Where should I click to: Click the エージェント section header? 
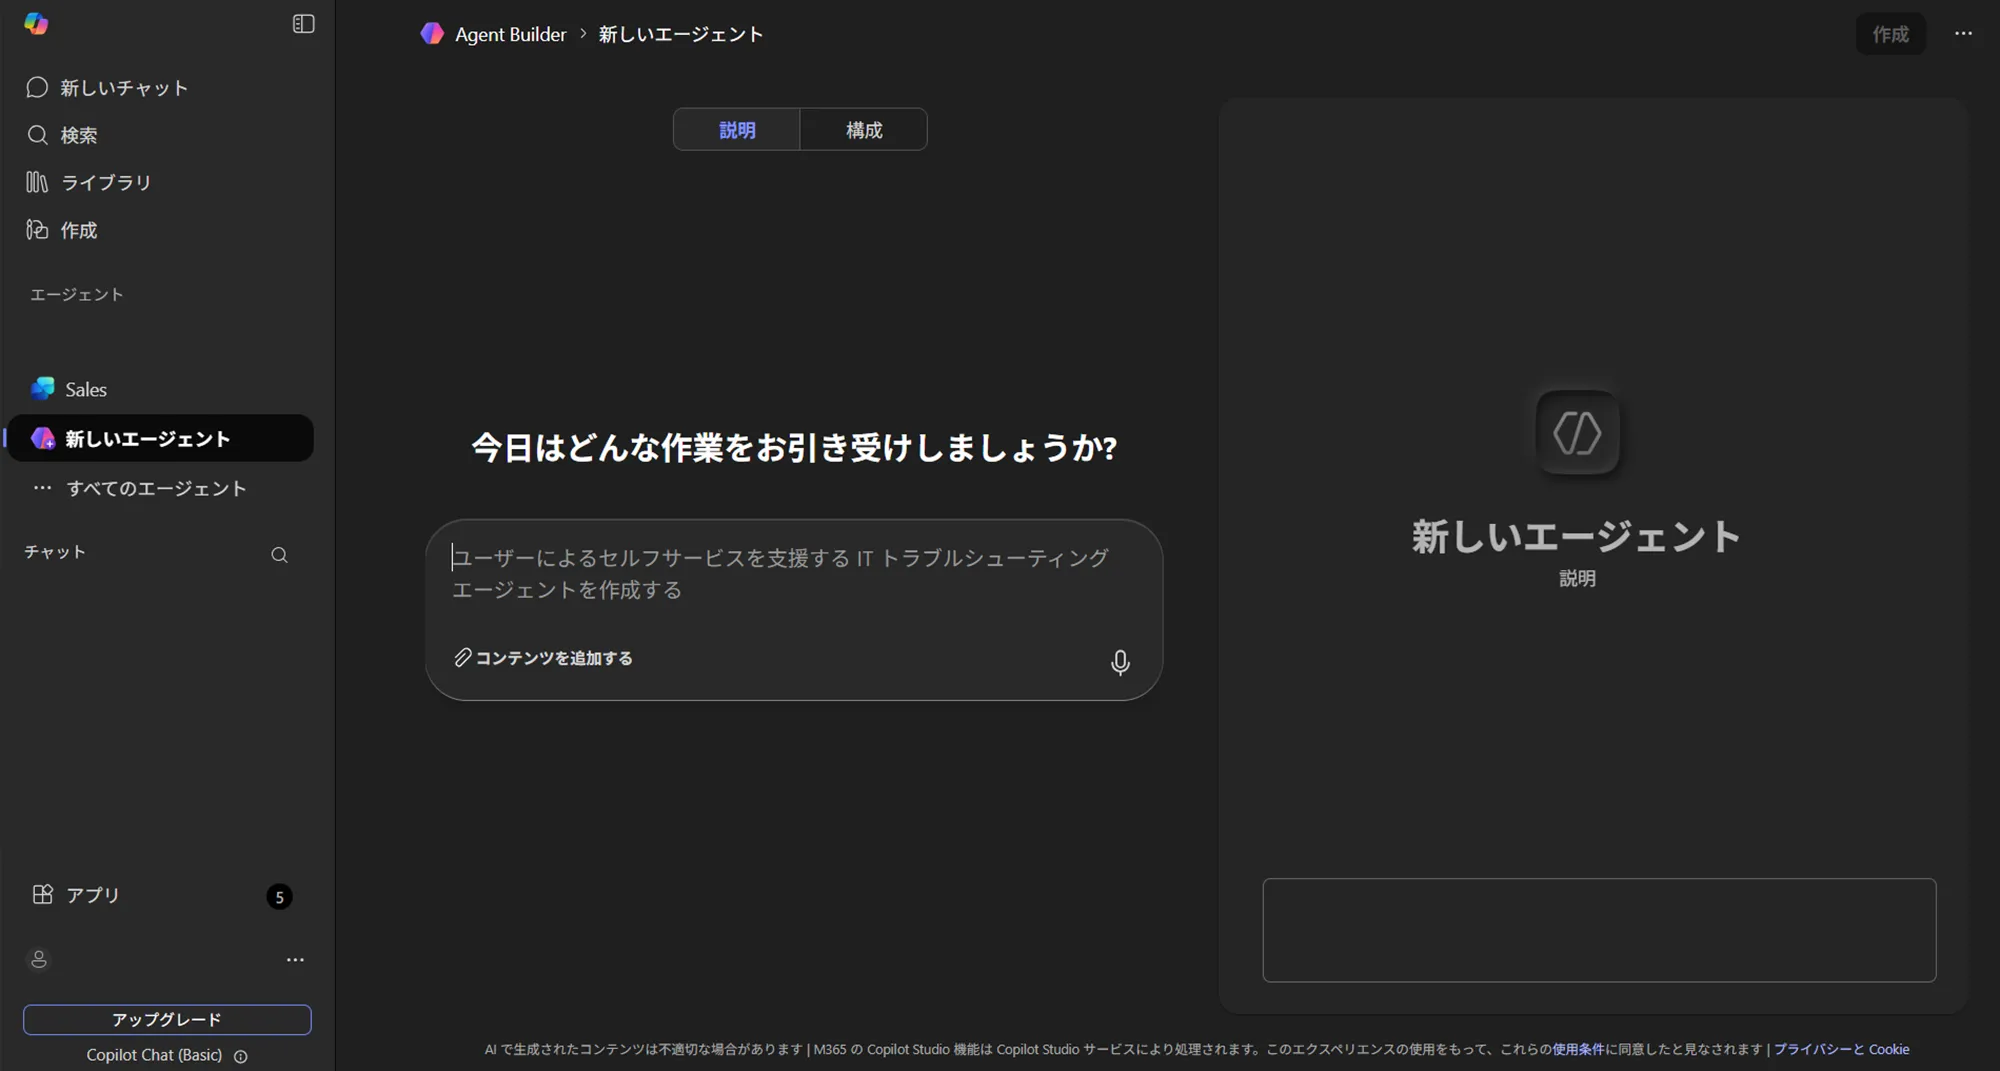[77, 294]
